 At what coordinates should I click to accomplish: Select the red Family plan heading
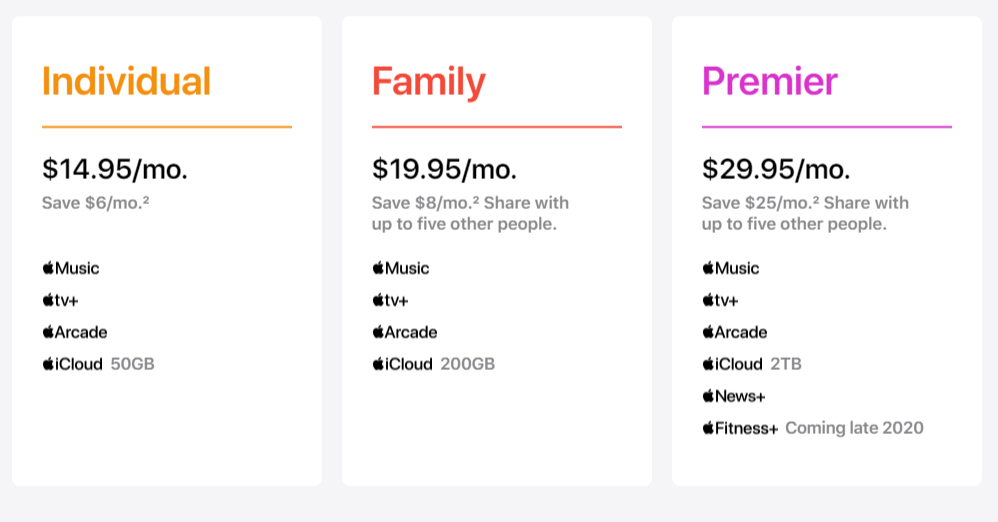428,81
